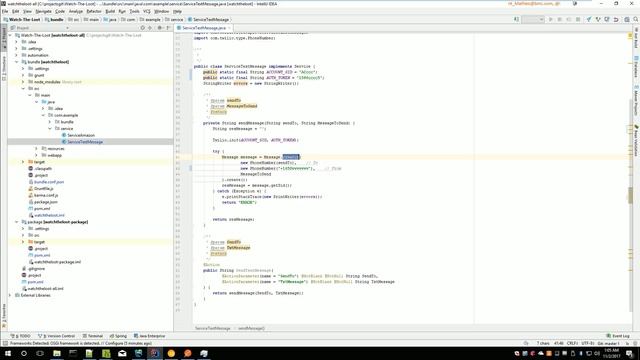Click UTF-8 encoding in status bar

(x=587, y=343)
